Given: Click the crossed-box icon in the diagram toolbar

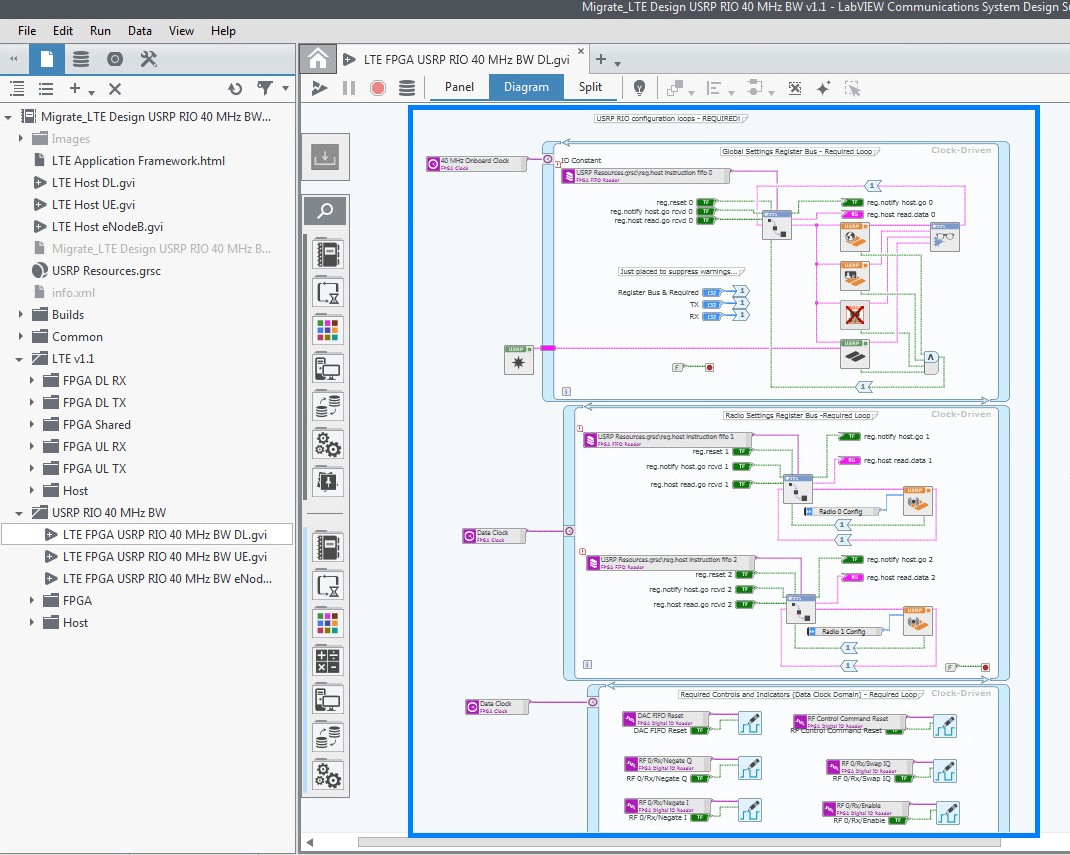Looking at the screenshot, I should tap(795, 88).
